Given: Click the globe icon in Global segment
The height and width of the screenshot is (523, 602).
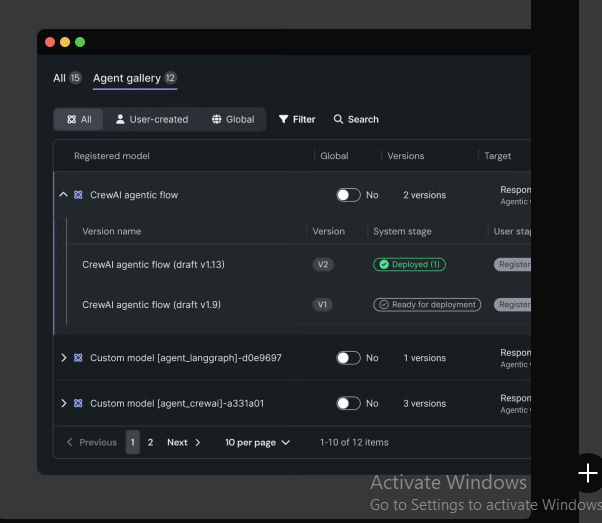Looking at the screenshot, I should (x=217, y=119).
